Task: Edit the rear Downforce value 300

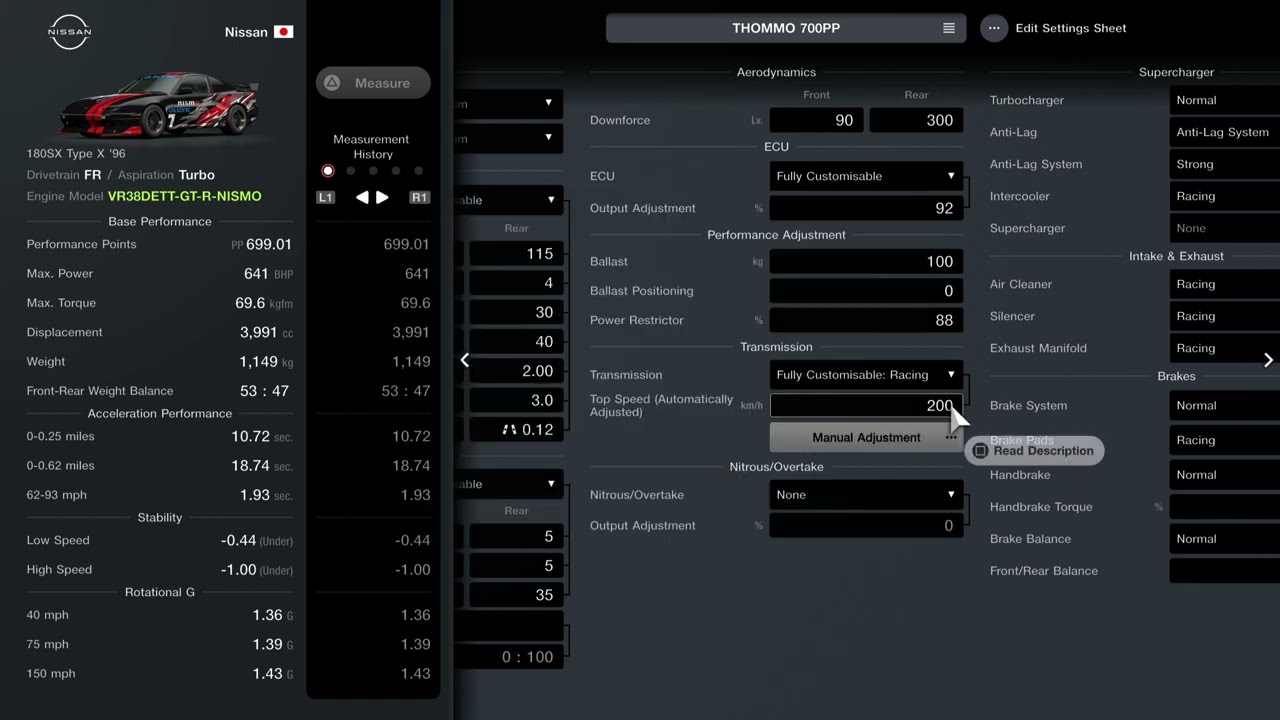Action: click(x=916, y=120)
